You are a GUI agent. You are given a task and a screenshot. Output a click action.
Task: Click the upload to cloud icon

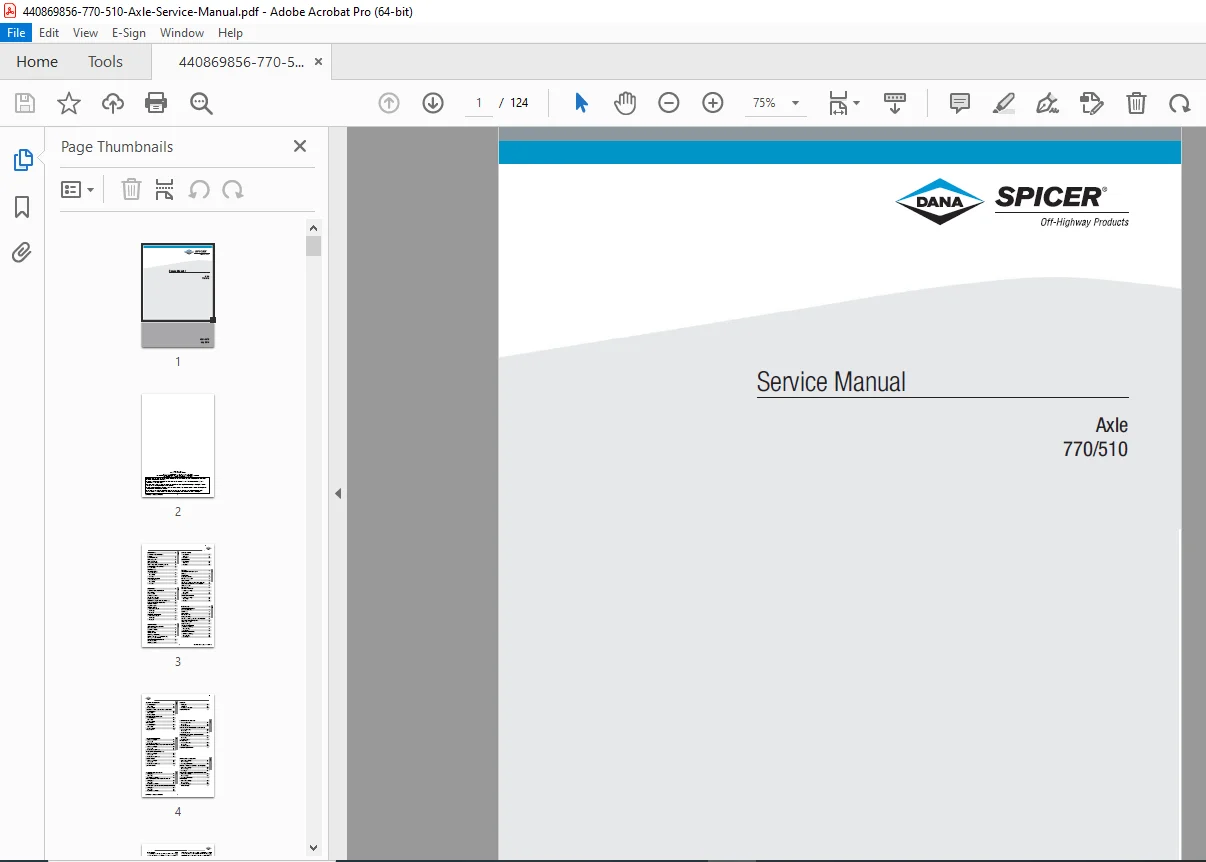[113, 103]
